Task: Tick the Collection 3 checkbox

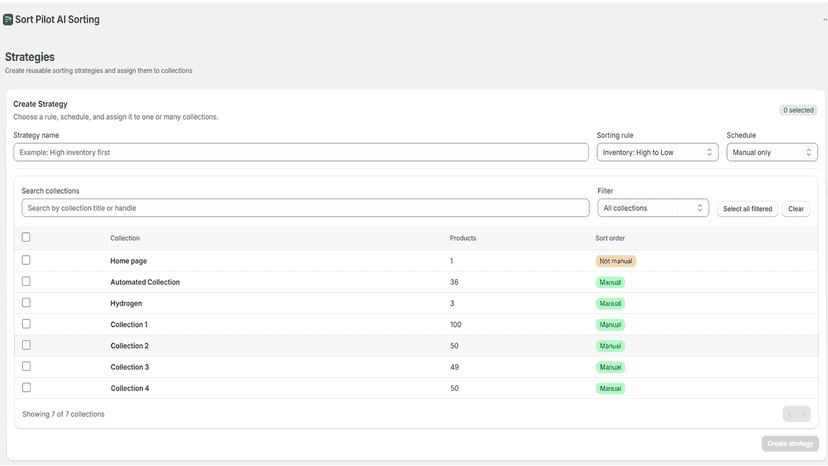Action: coord(26,366)
